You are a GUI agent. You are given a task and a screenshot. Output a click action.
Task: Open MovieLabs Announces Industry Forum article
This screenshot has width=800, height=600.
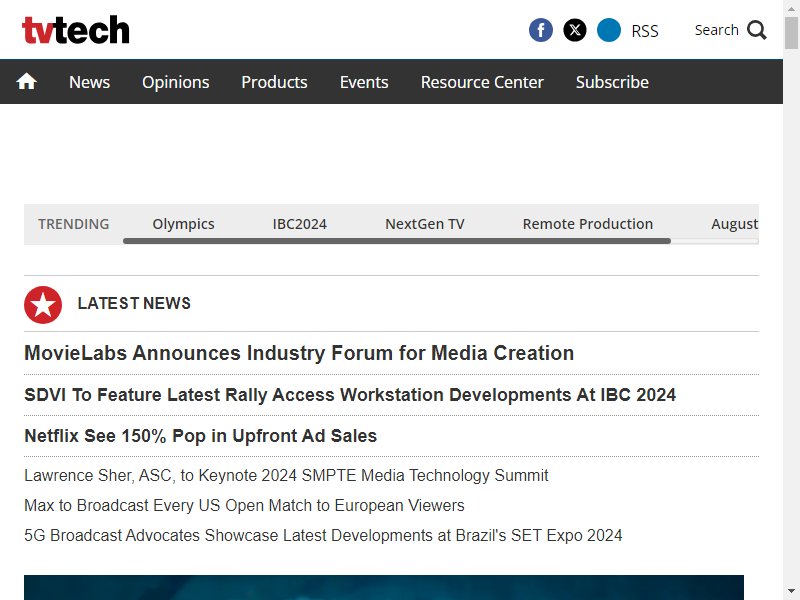point(299,353)
